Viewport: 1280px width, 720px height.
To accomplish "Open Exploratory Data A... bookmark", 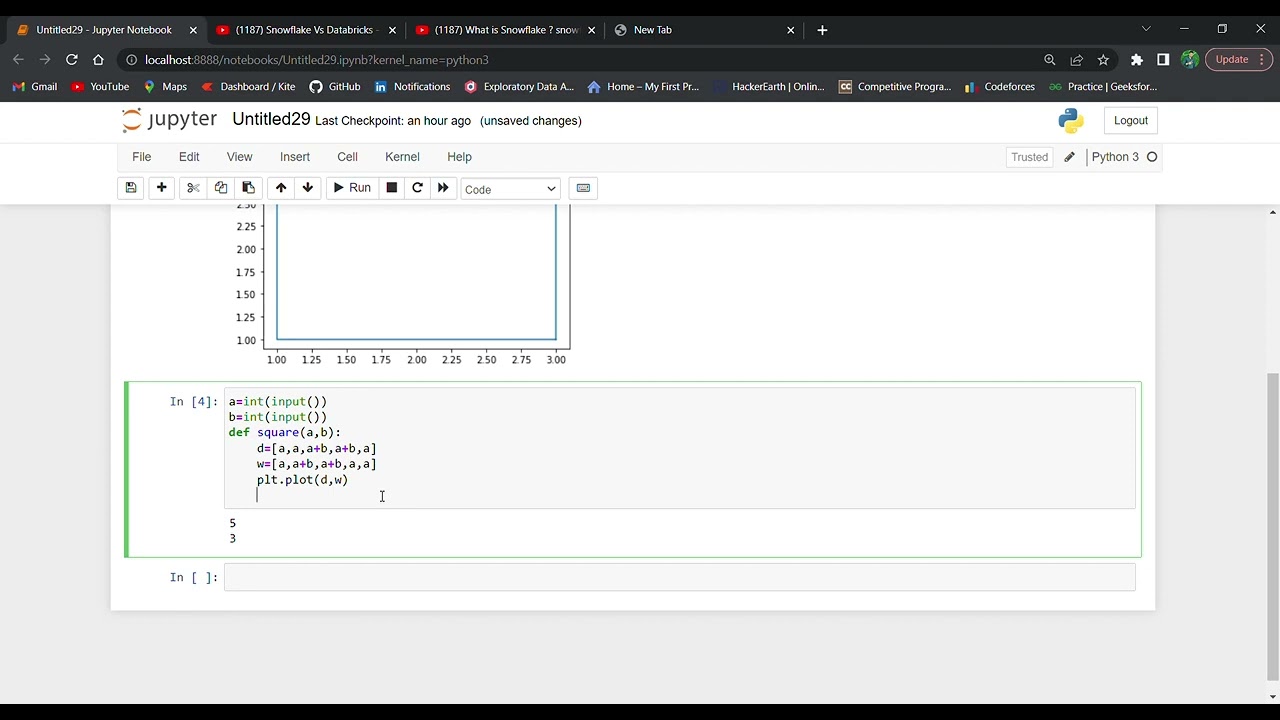I will coord(519,87).
